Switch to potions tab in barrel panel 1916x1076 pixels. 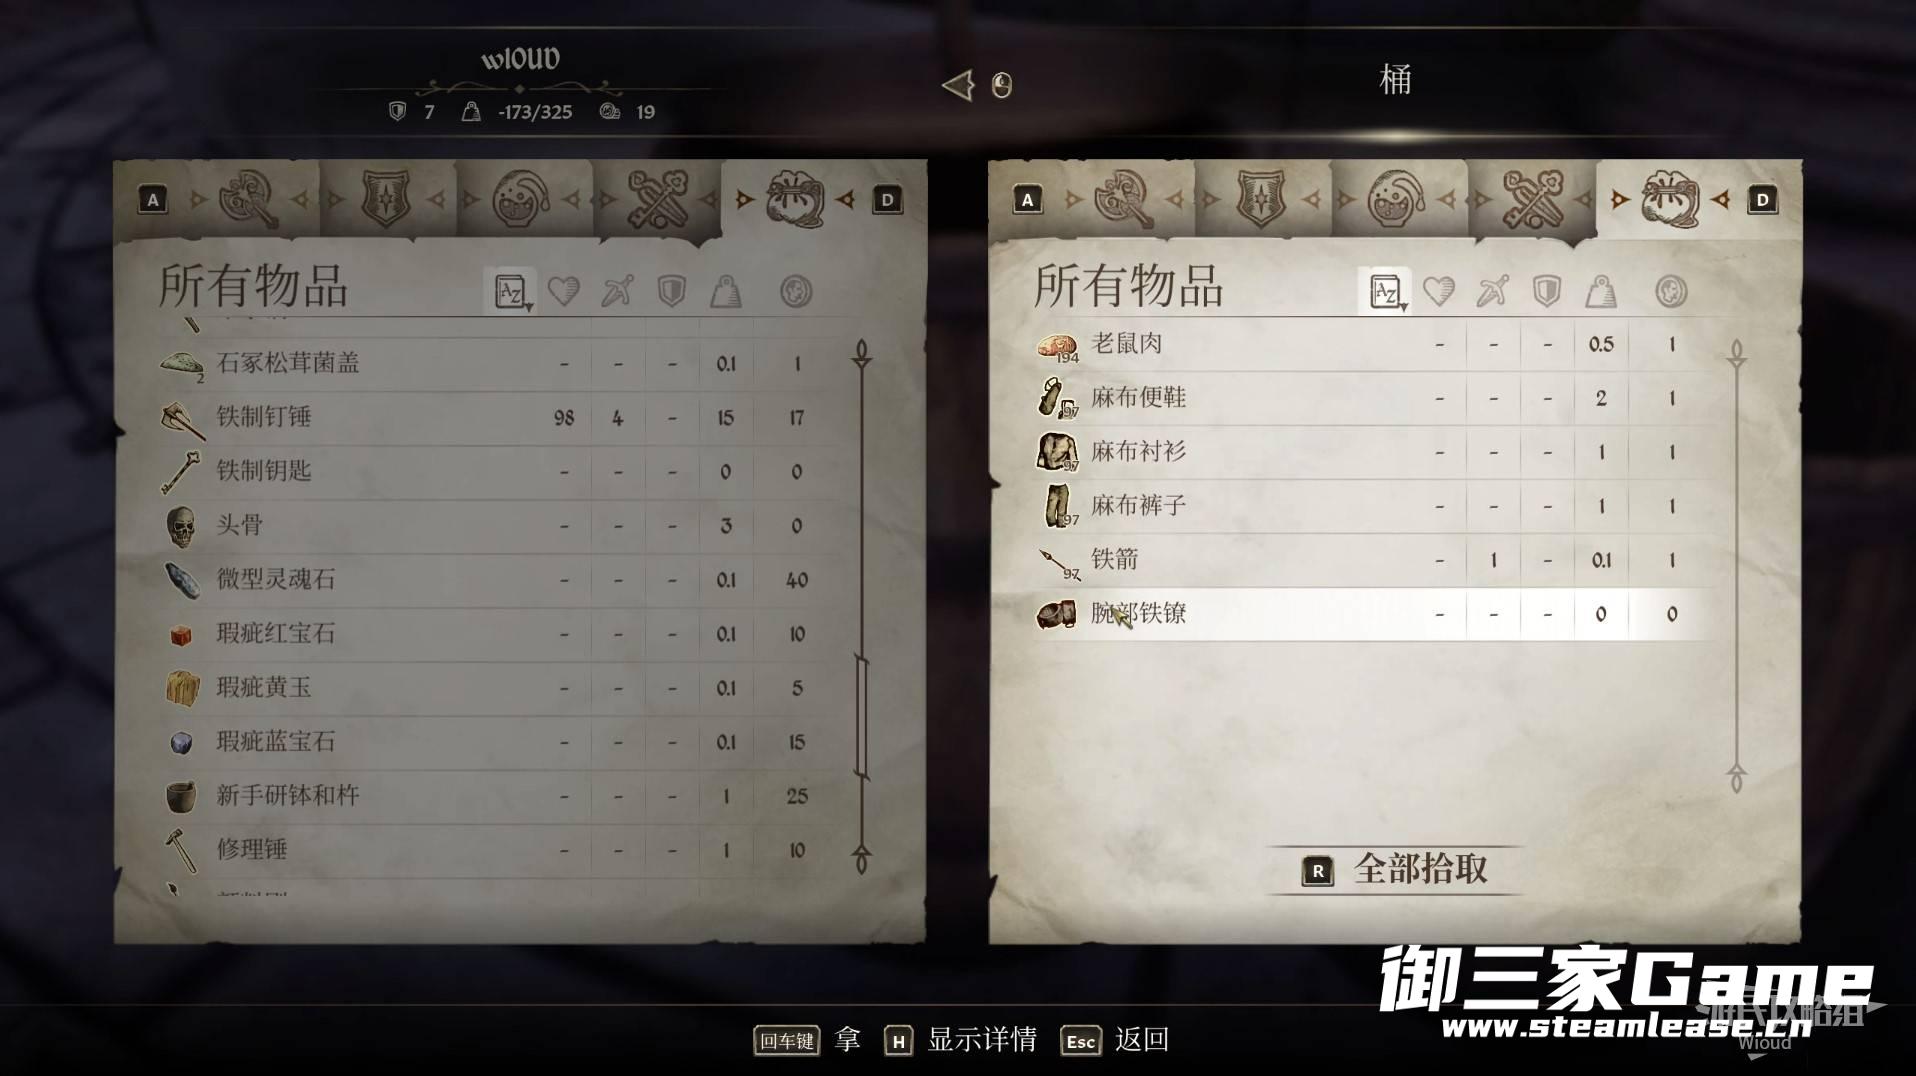pos(1397,199)
